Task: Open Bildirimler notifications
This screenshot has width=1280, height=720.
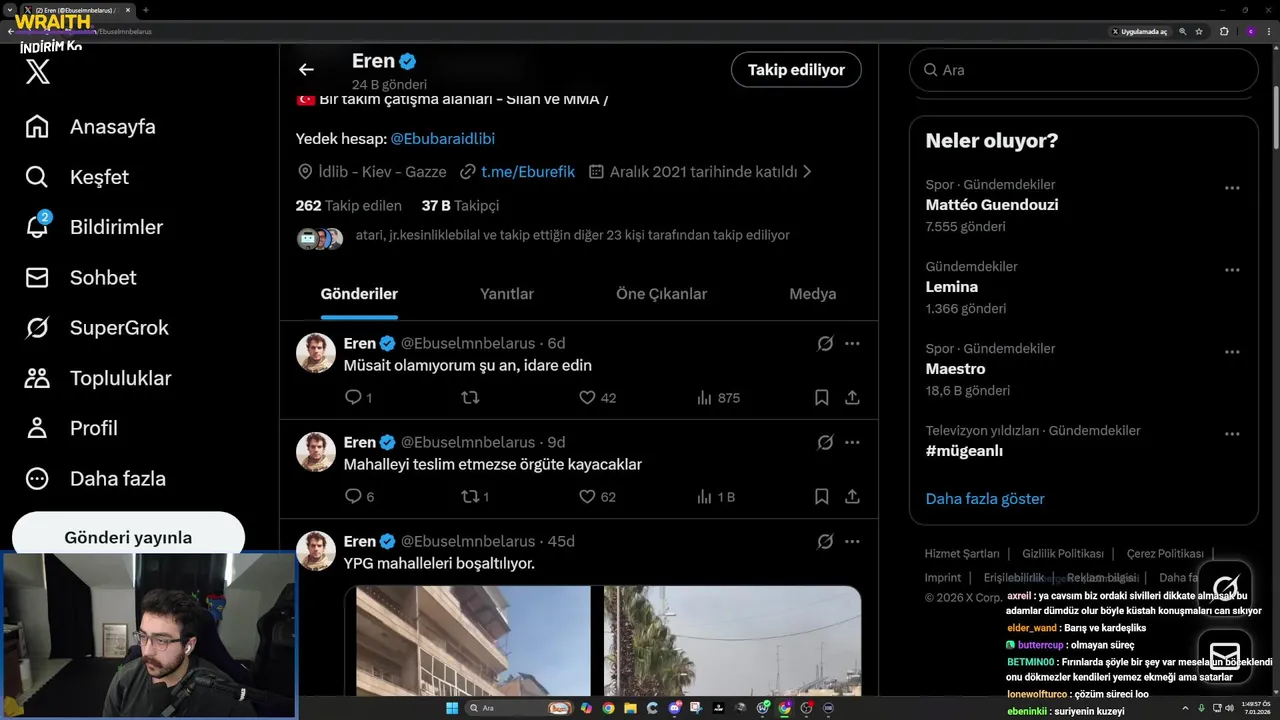Action: pyautogui.click(x=94, y=227)
